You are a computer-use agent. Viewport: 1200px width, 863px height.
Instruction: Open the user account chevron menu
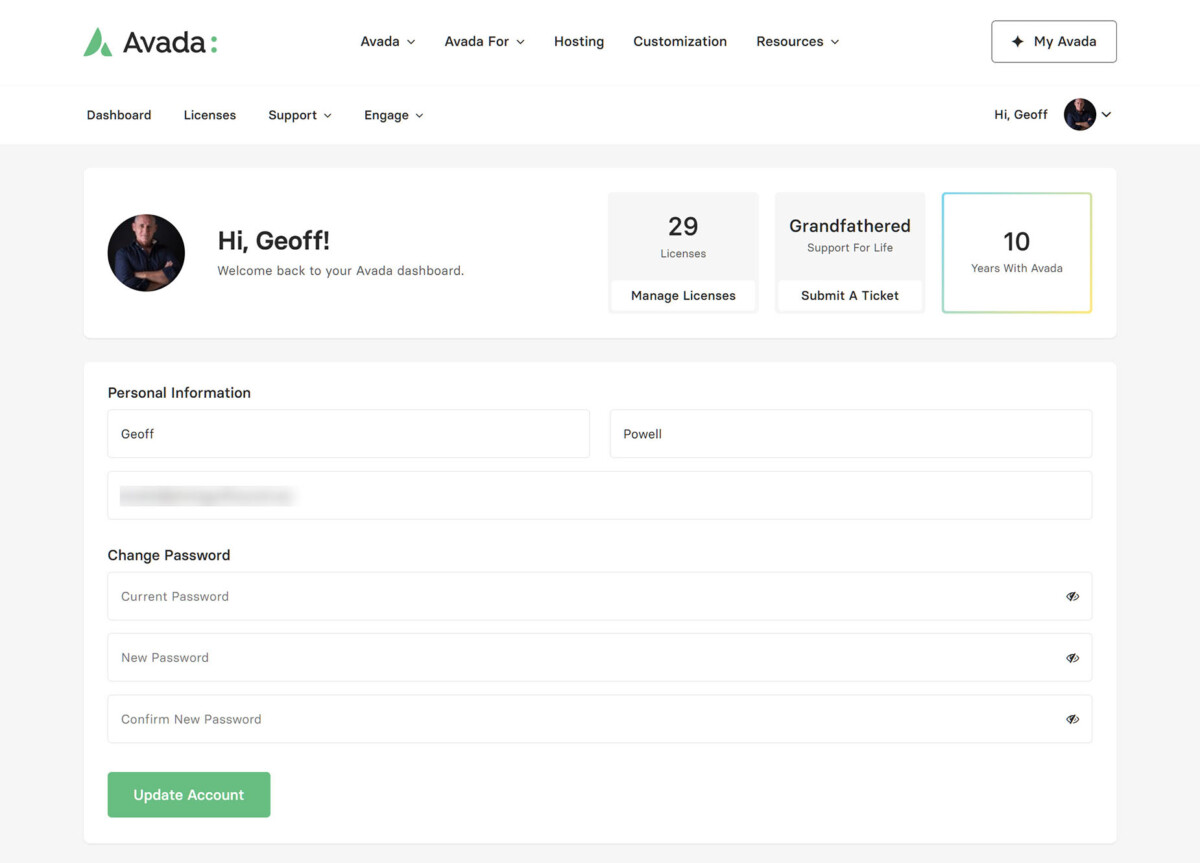(x=1106, y=115)
